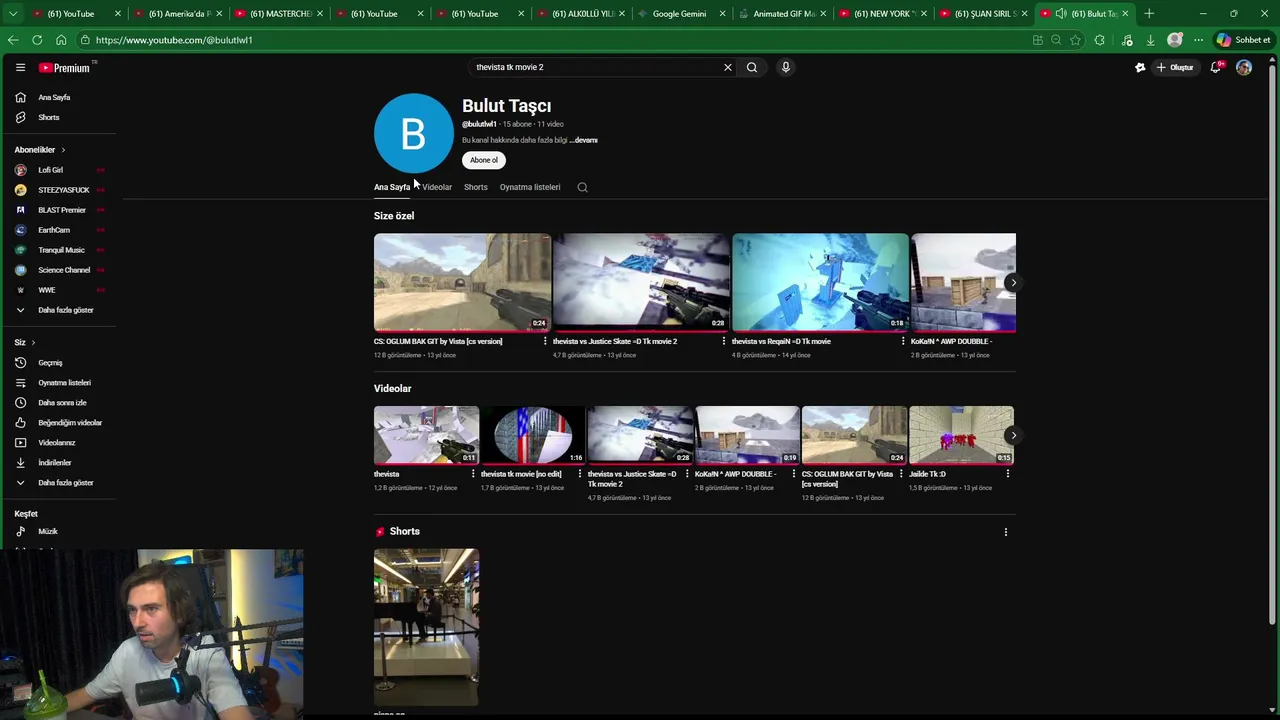The height and width of the screenshot is (720, 1280).
Task: Open options menu for the Shorts section
Action: click(x=1006, y=532)
